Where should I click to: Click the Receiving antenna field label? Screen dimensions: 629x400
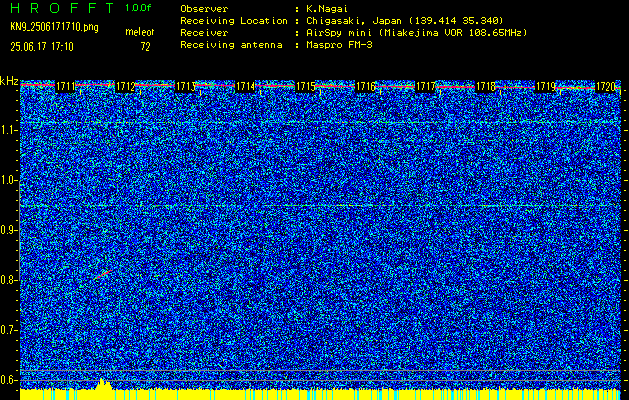coord(231,45)
